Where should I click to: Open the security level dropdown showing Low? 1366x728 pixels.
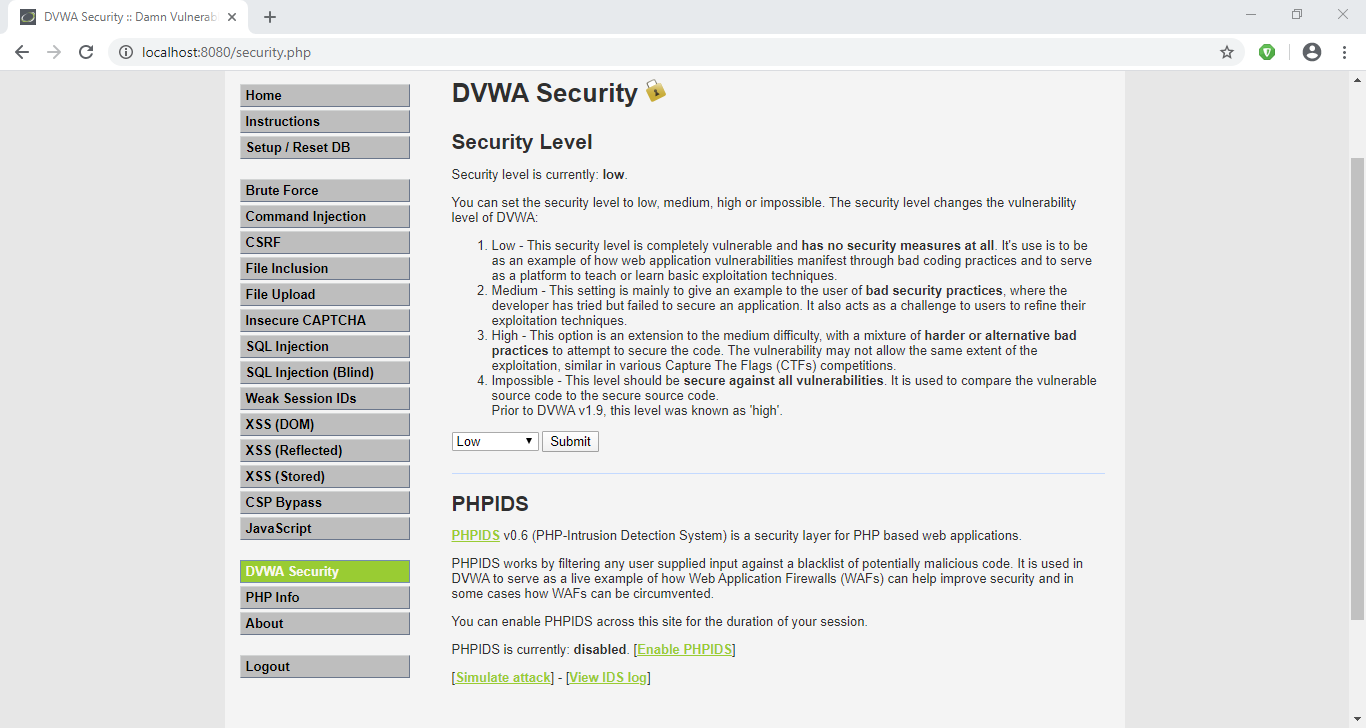tap(495, 441)
